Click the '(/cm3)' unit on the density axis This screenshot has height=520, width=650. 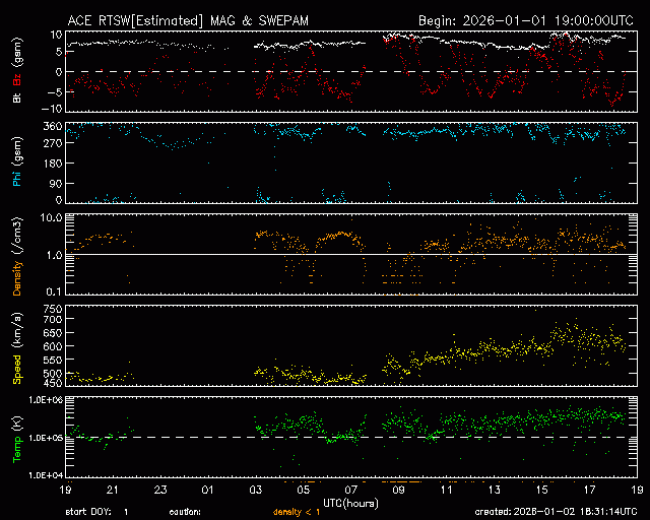click(17, 235)
